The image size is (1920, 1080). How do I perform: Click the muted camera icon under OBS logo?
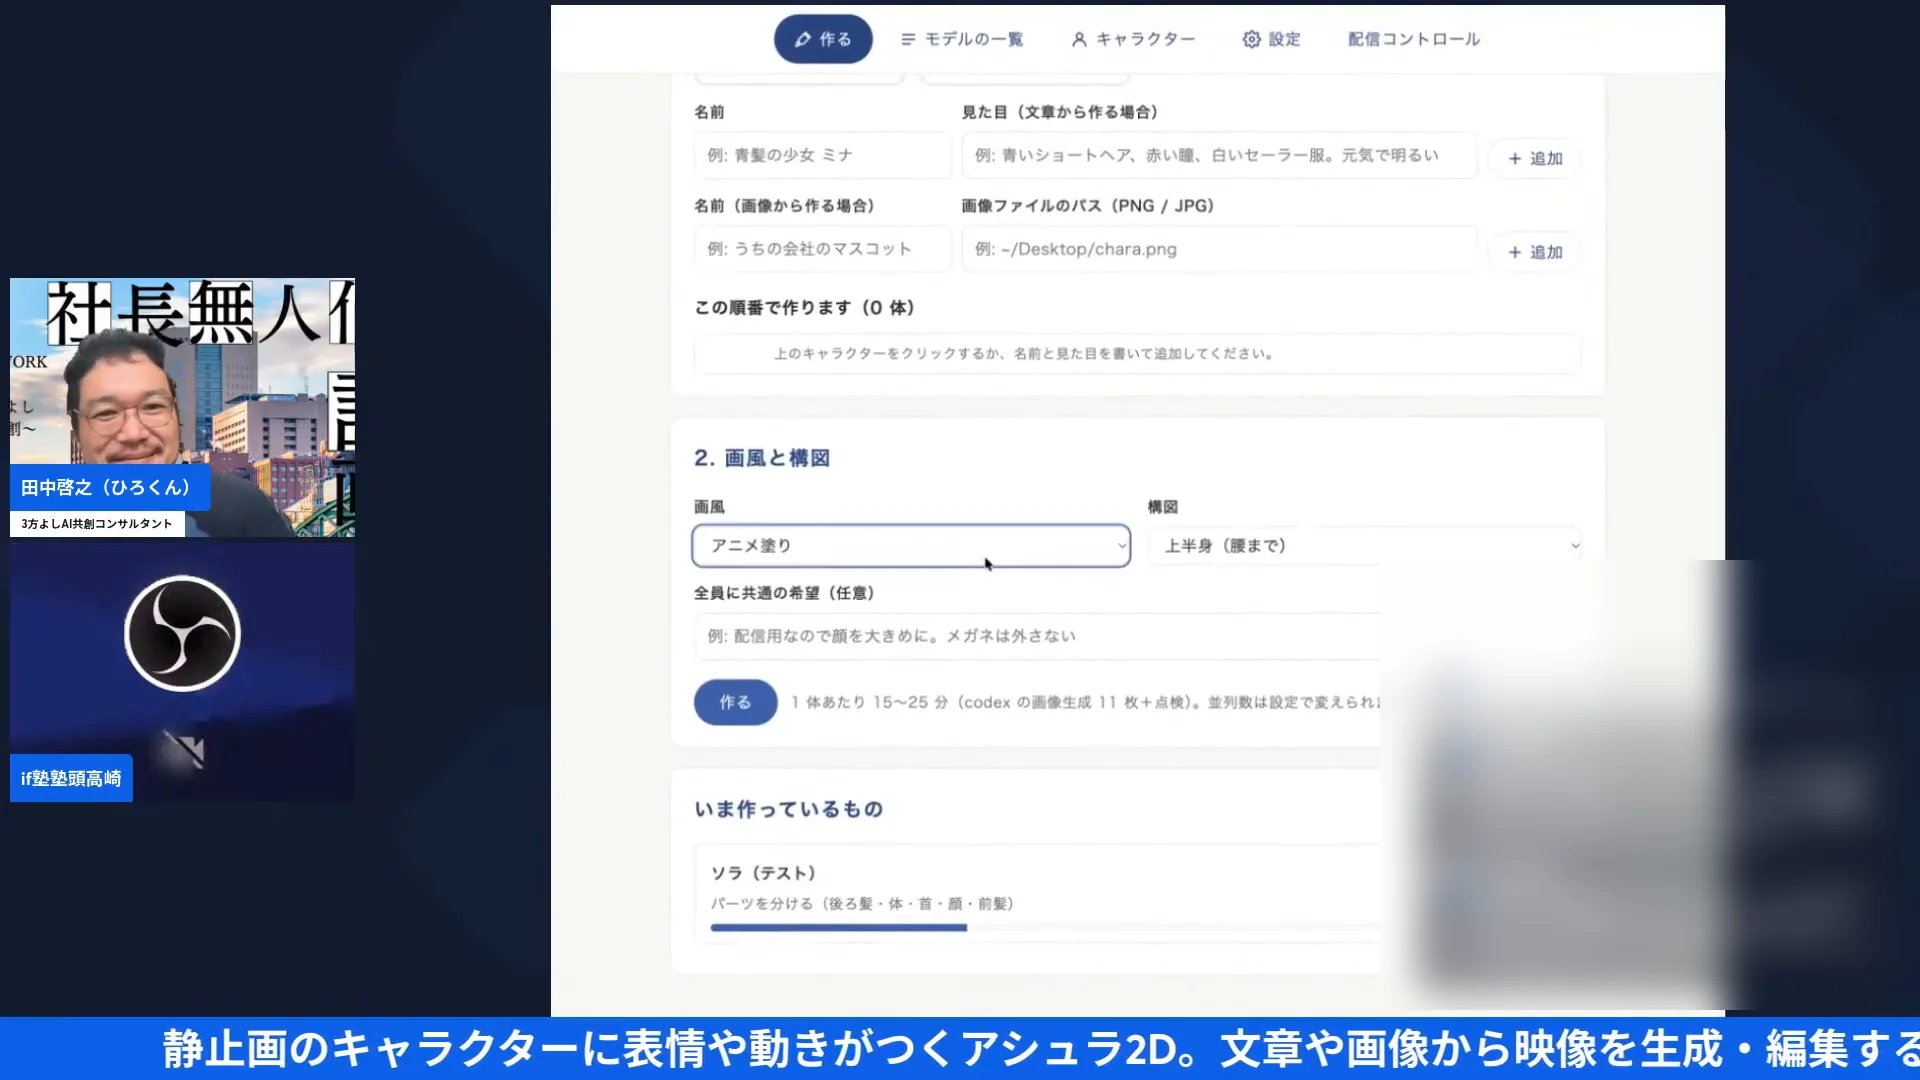[x=183, y=752]
